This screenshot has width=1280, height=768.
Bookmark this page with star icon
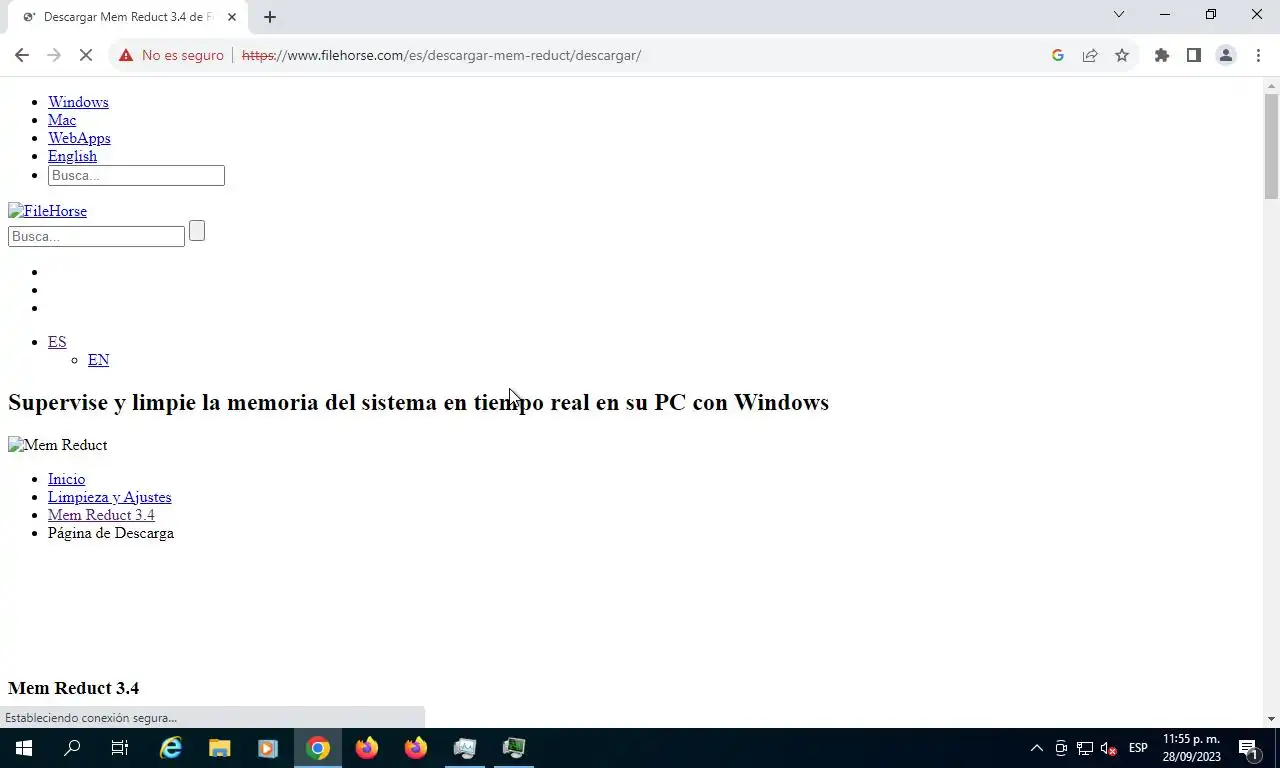pyautogui.click(x=1122, y=55)
